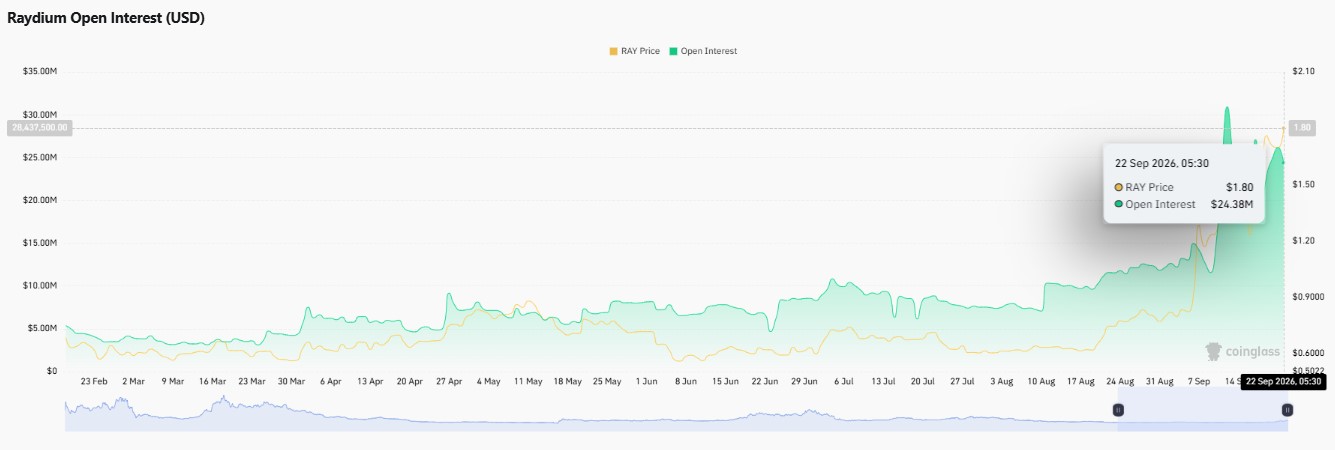Click the 29 Jun date label
The image size is (1335, 450).
(803, 382)
